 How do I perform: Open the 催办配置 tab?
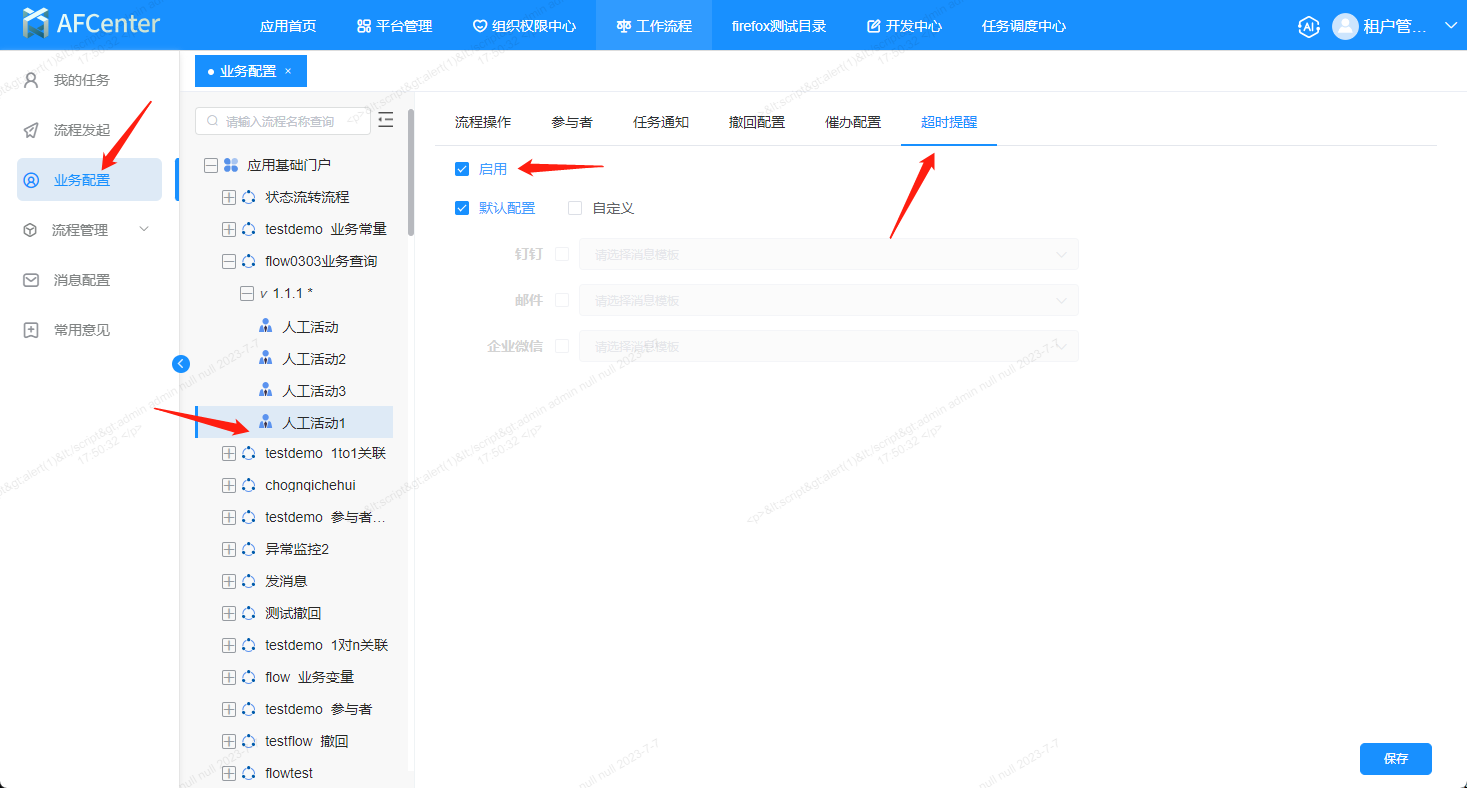(852, 122)
